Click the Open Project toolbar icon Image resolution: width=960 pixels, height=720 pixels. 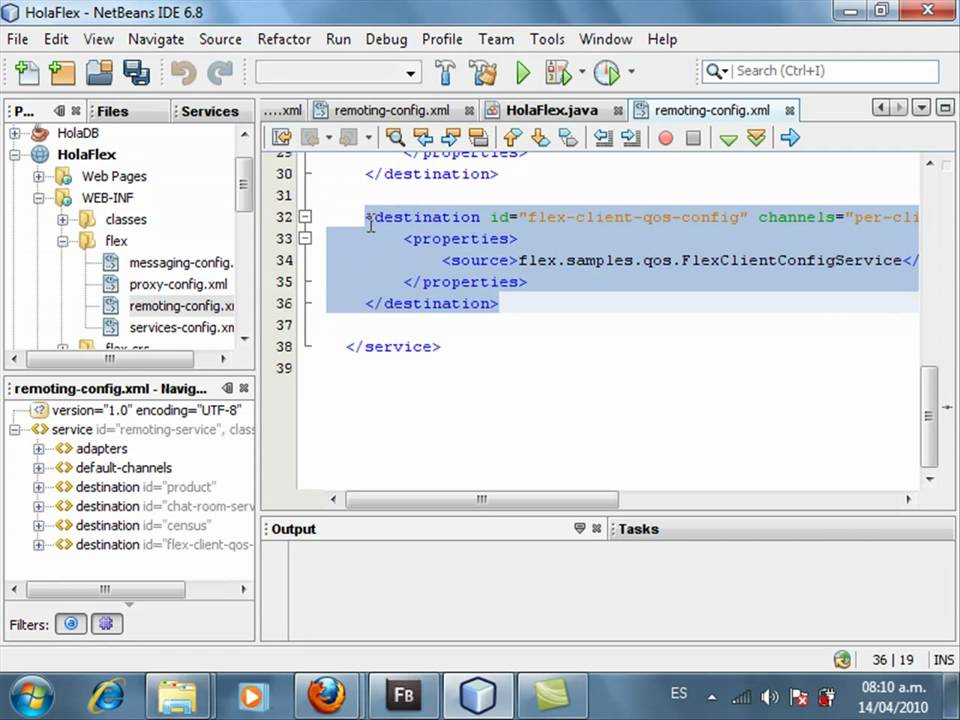click(x=99, y=72)
